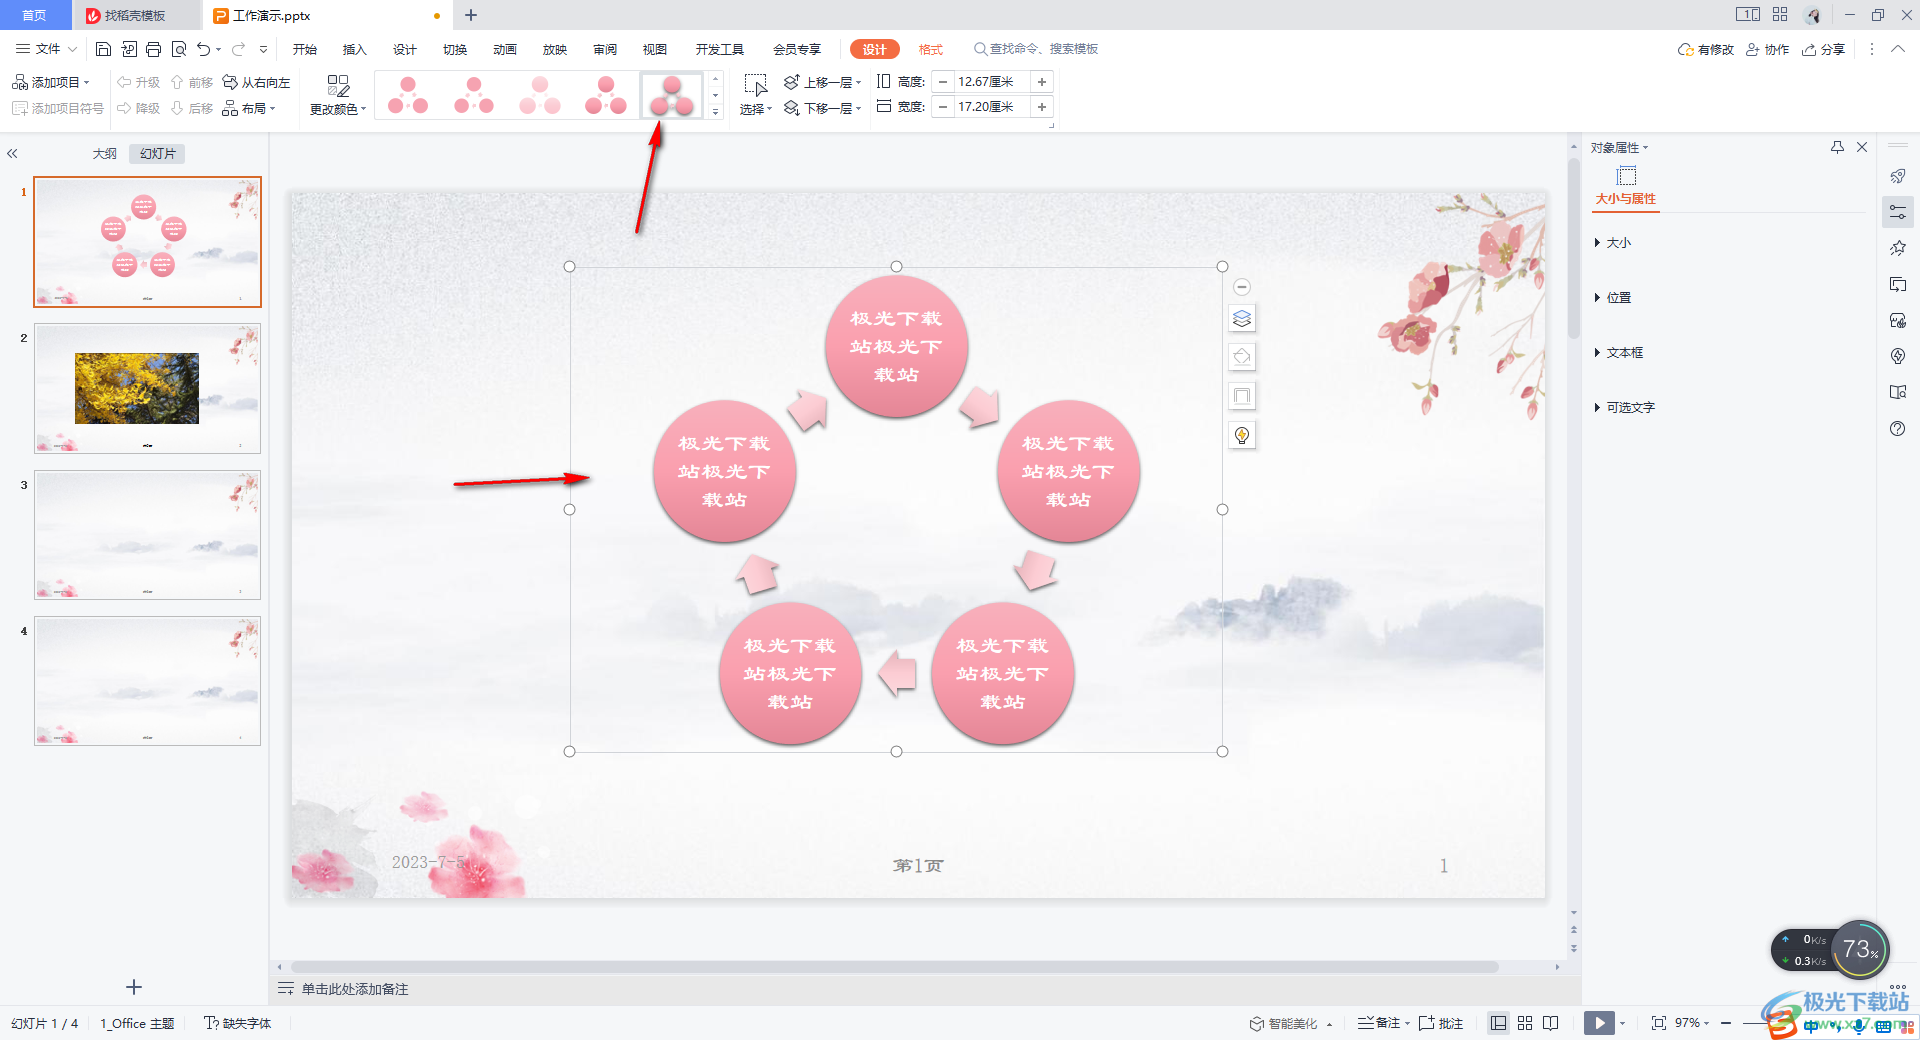Select slide 4 thumbnail
Screen dimensions: 1920x1040
click(147, 681)
